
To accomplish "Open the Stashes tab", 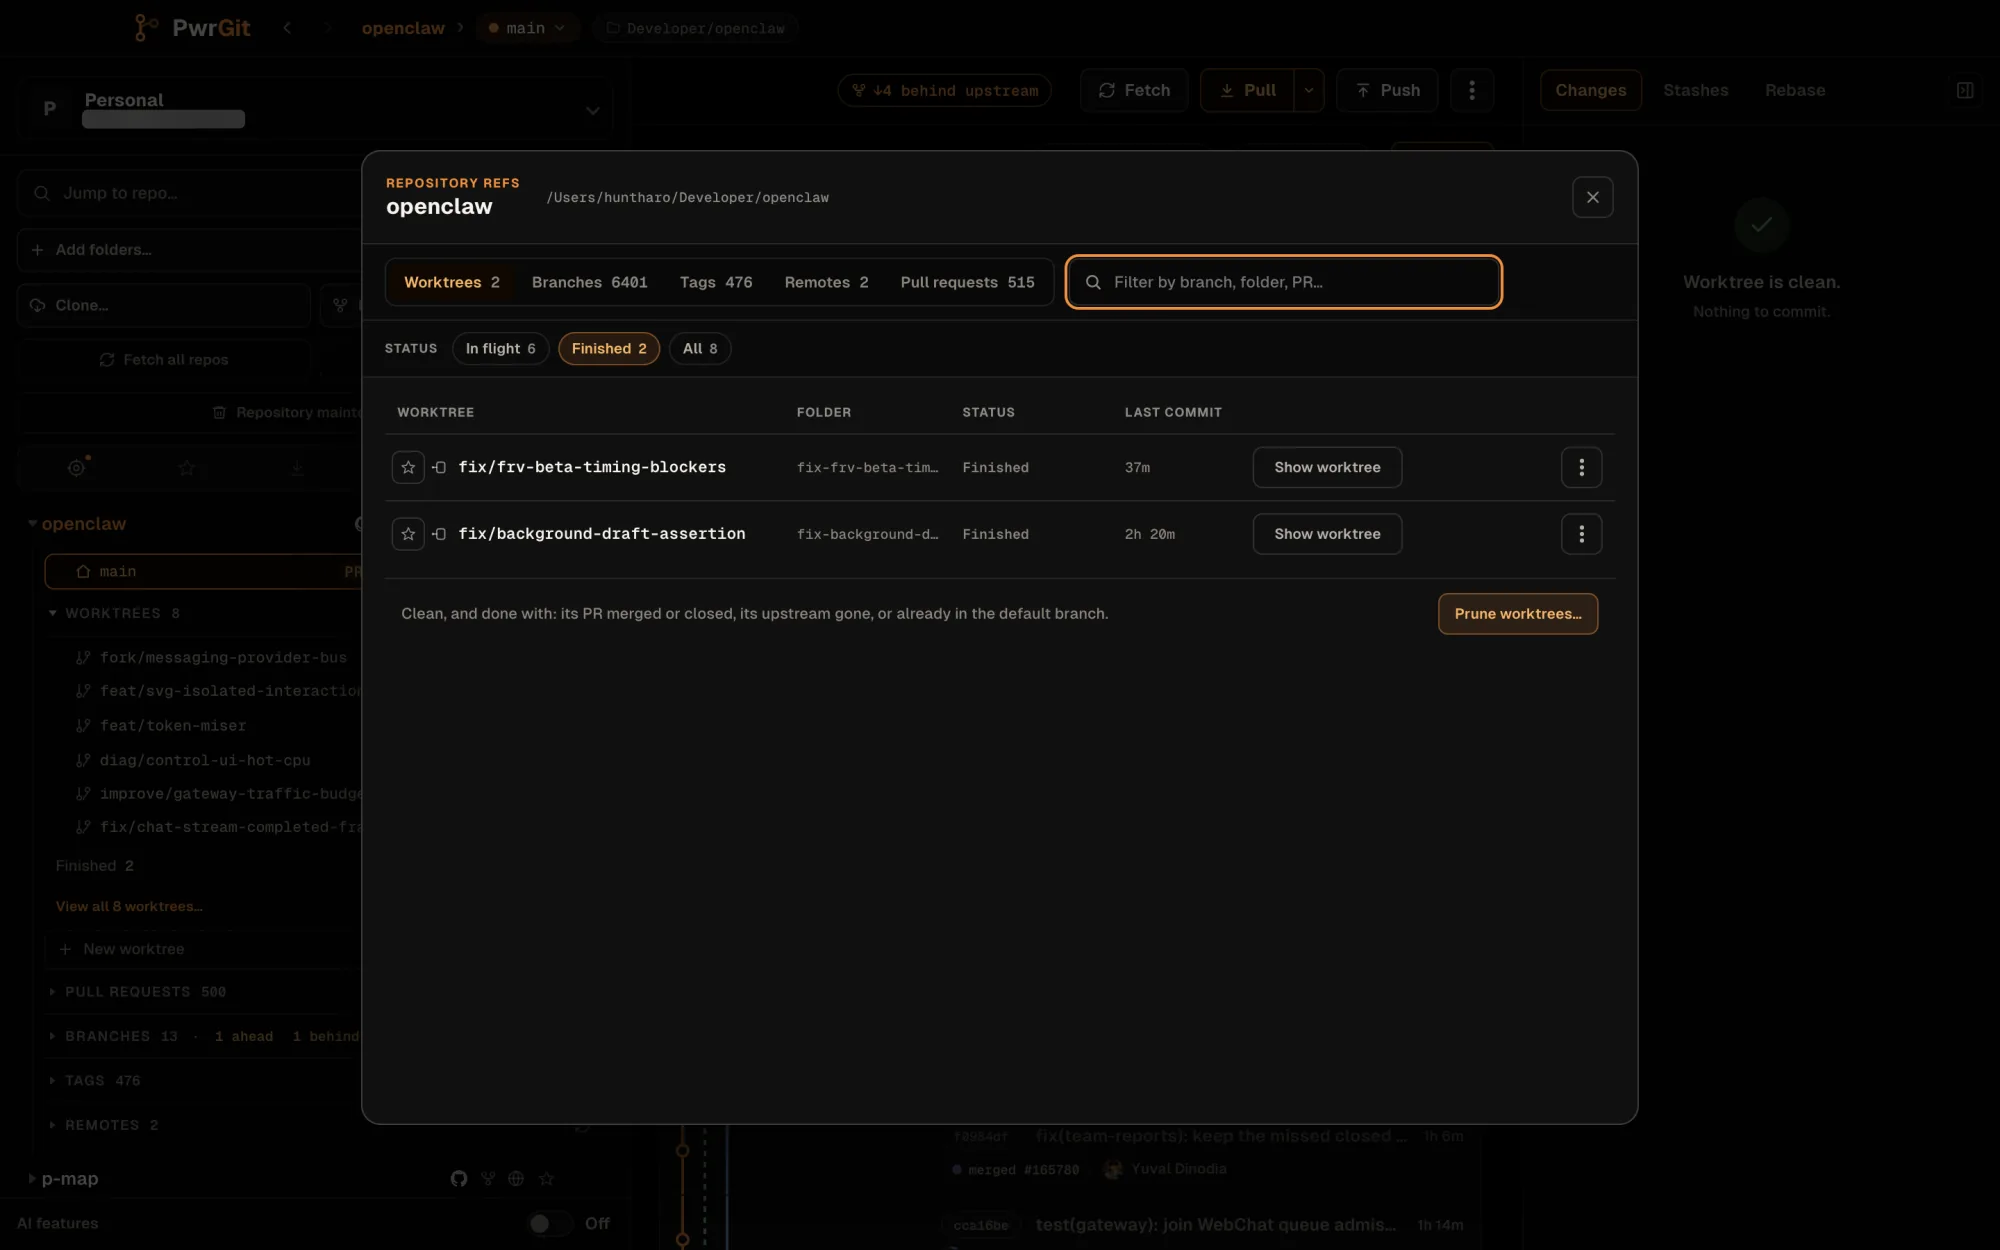I will (x=1695, y=90).
